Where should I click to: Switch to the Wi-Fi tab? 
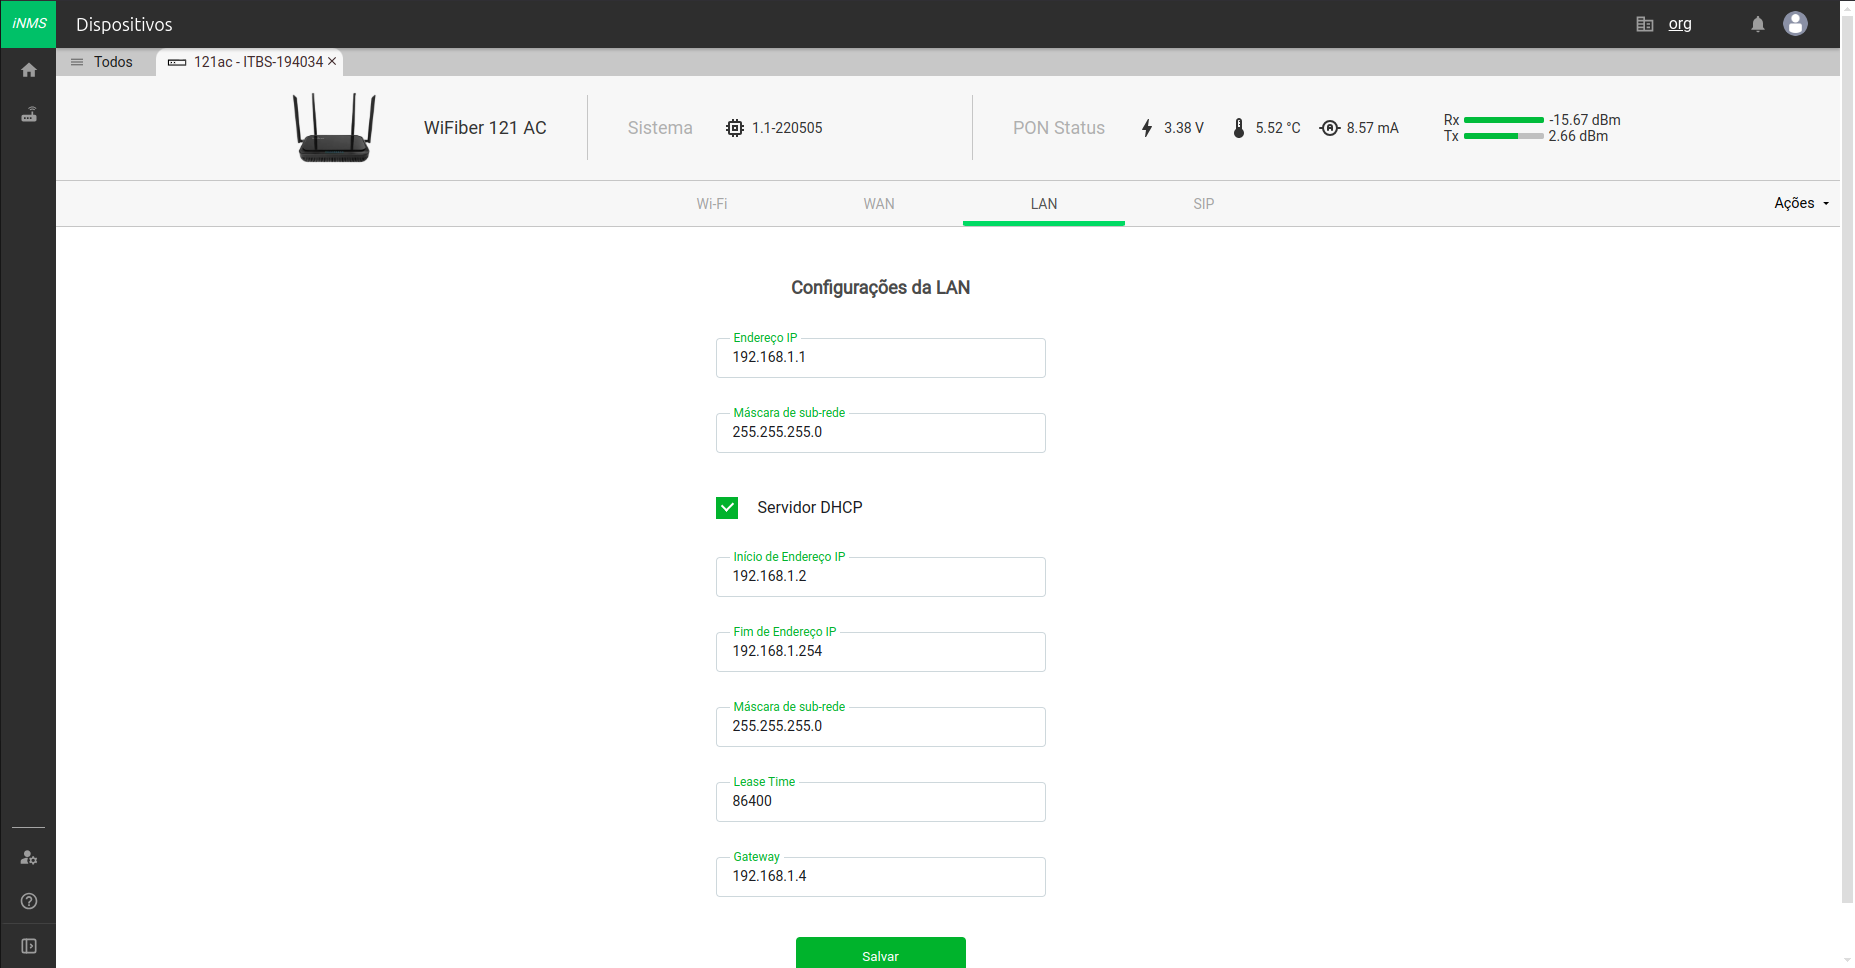pos(712,204)
